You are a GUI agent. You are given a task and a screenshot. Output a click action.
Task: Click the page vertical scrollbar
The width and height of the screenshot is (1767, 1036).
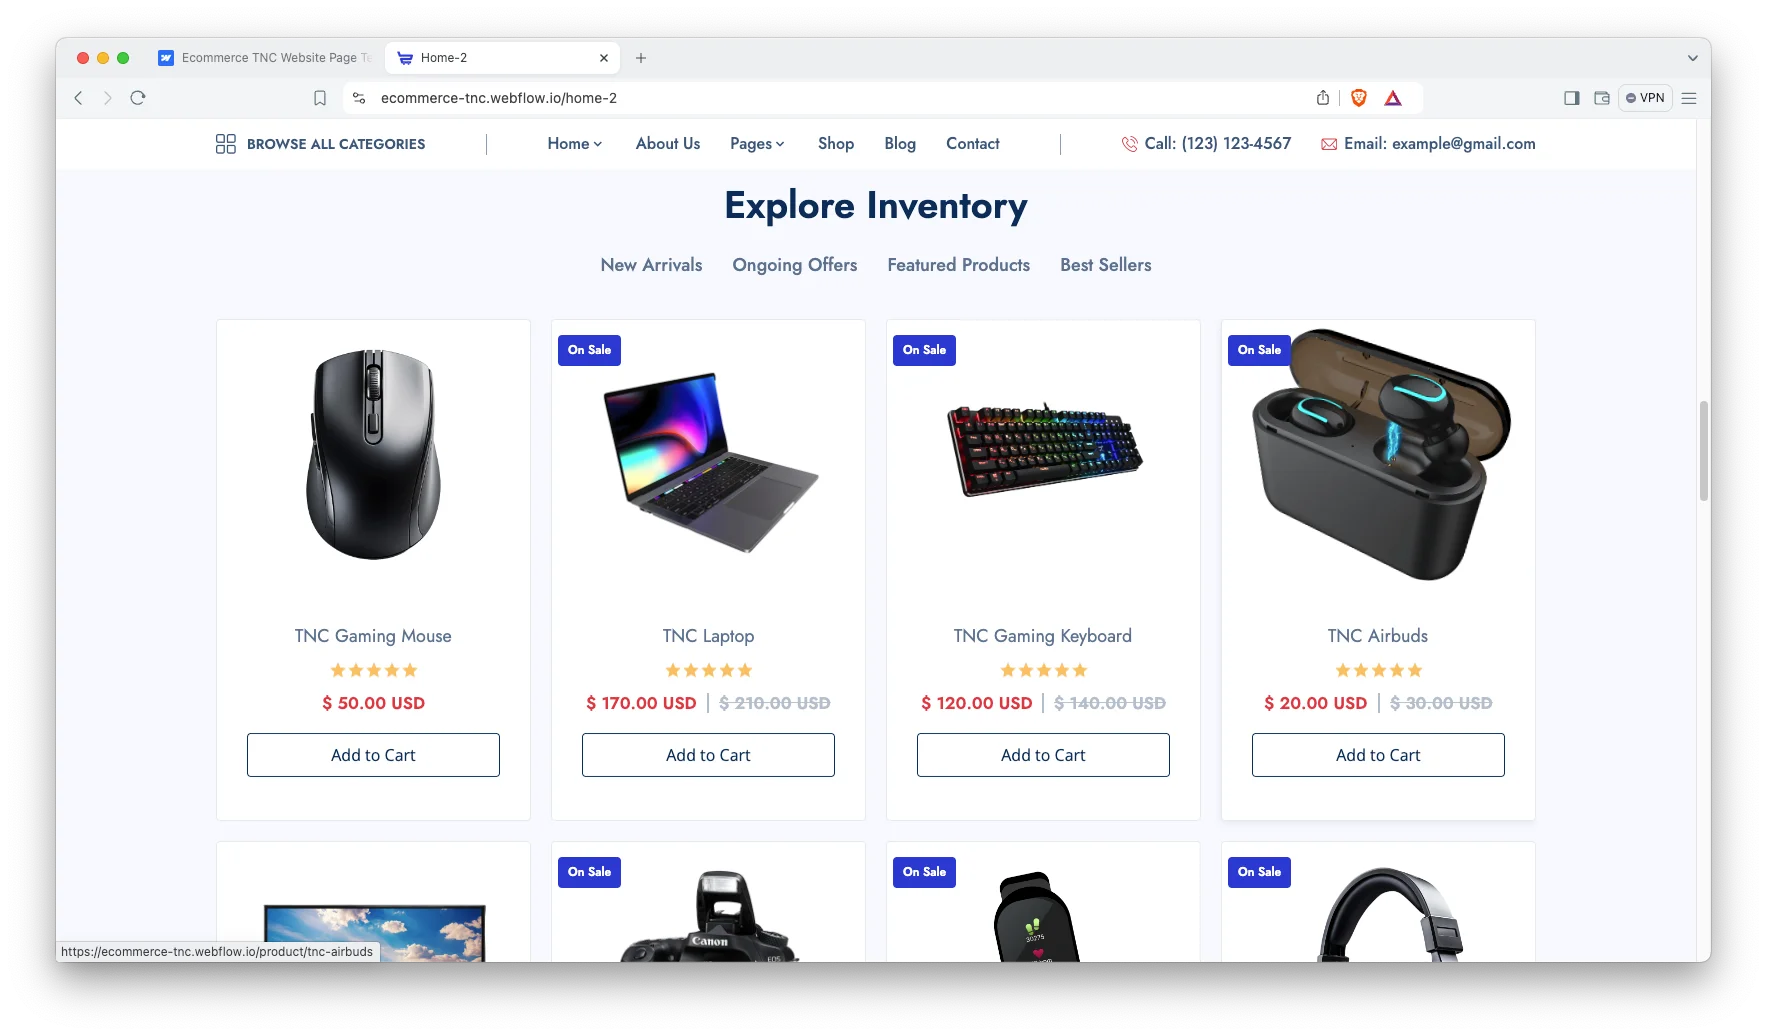[1704, 451]
